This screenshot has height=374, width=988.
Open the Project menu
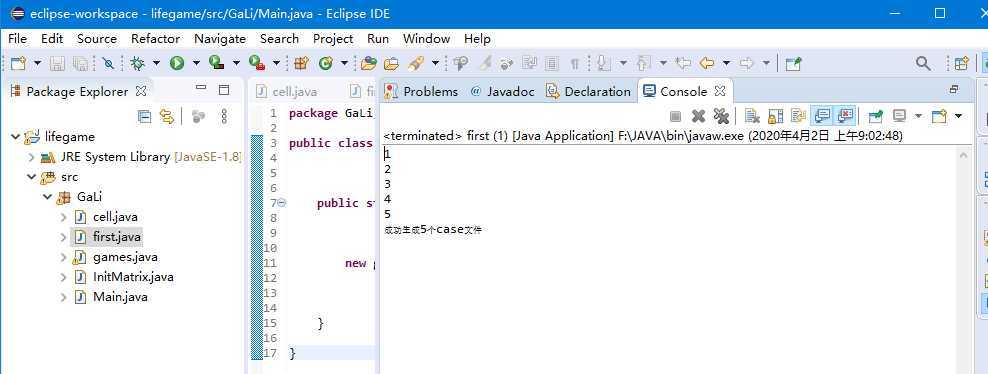[333, 38]
